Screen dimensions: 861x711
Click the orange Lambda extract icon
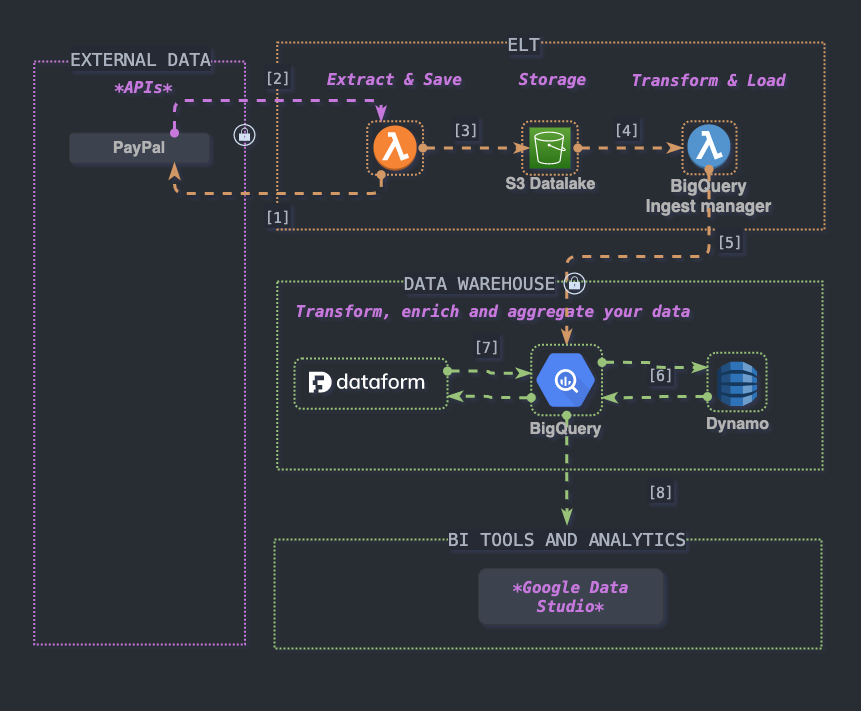click(395, 148)
